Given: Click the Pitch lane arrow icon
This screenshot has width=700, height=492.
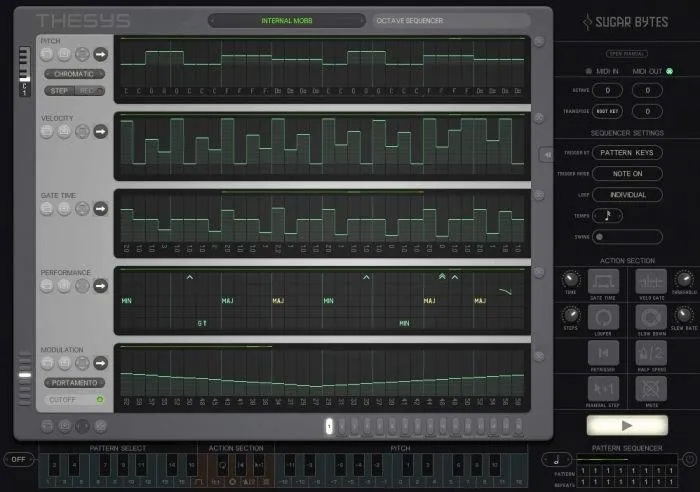Looking at the screenshot, I should 100,54.
